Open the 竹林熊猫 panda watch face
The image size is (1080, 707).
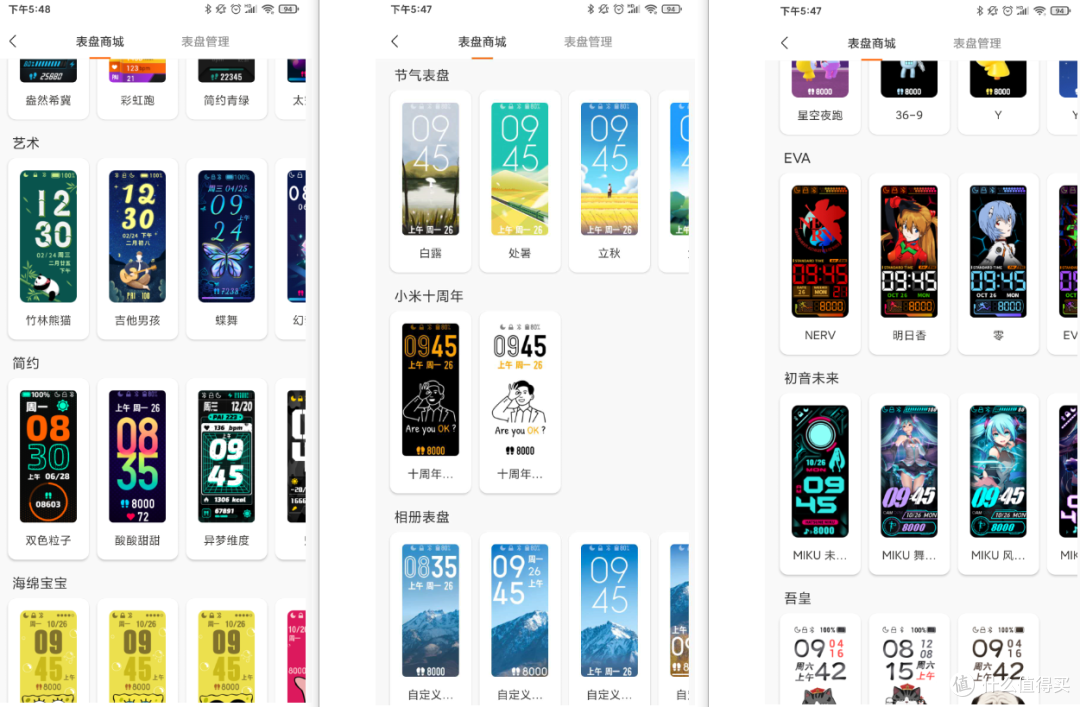click(x=48, y=248)
